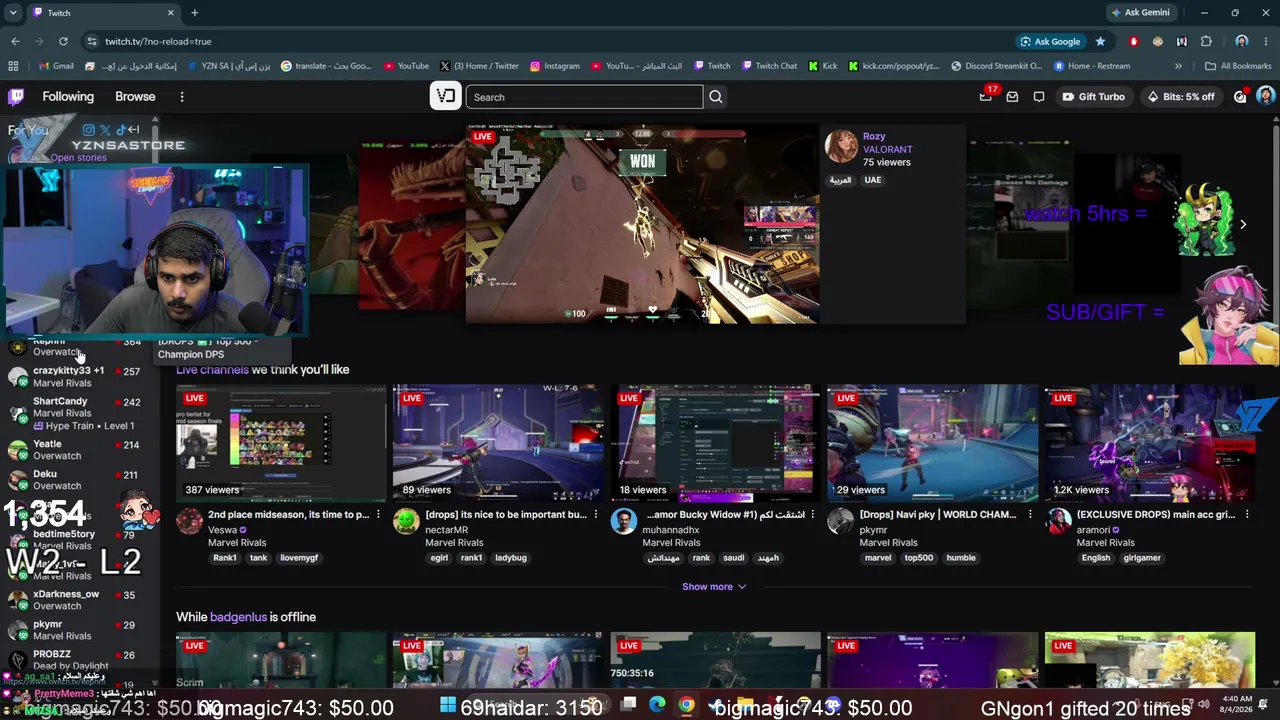Open the VALORANT category link
This screenshot has width=1280, height=720.
point(888,149)
